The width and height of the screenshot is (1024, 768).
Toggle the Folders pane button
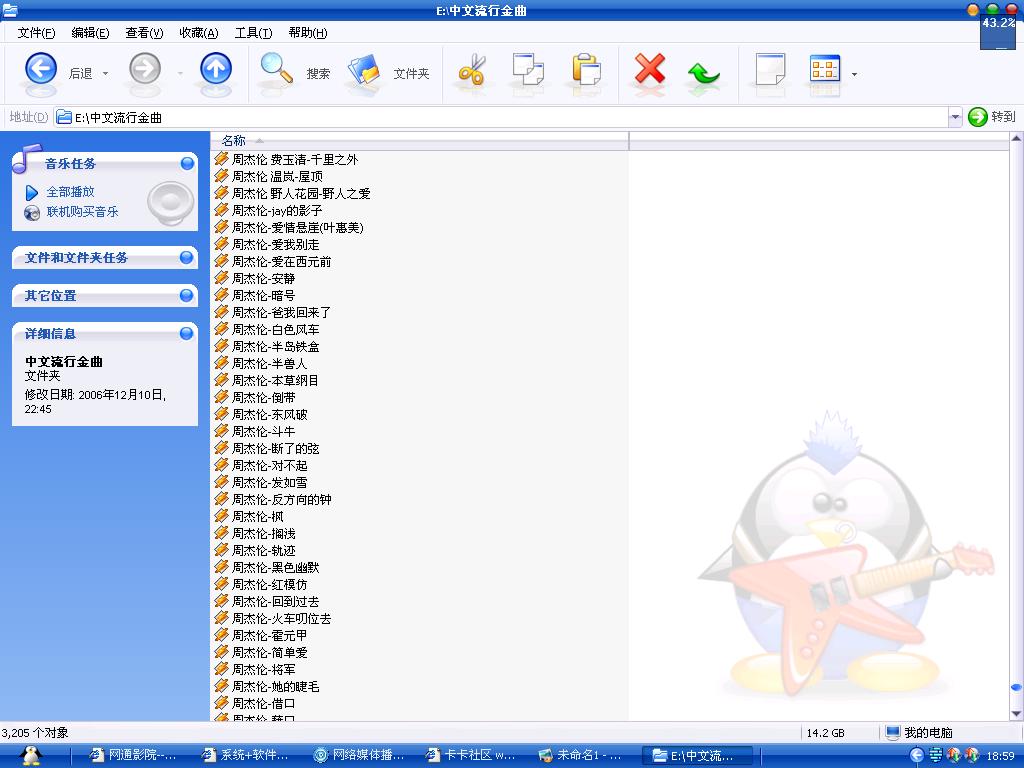(x=364, y=71)
